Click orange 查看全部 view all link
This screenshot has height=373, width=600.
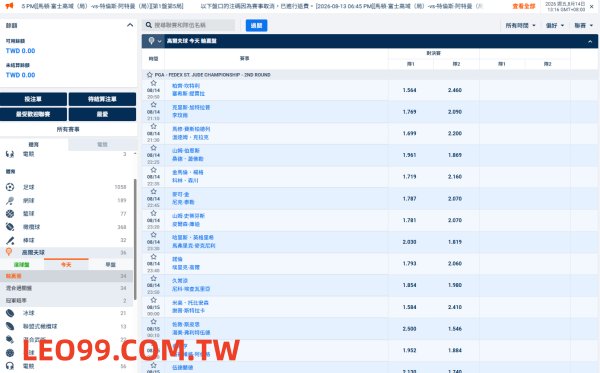tap(523, 6)
